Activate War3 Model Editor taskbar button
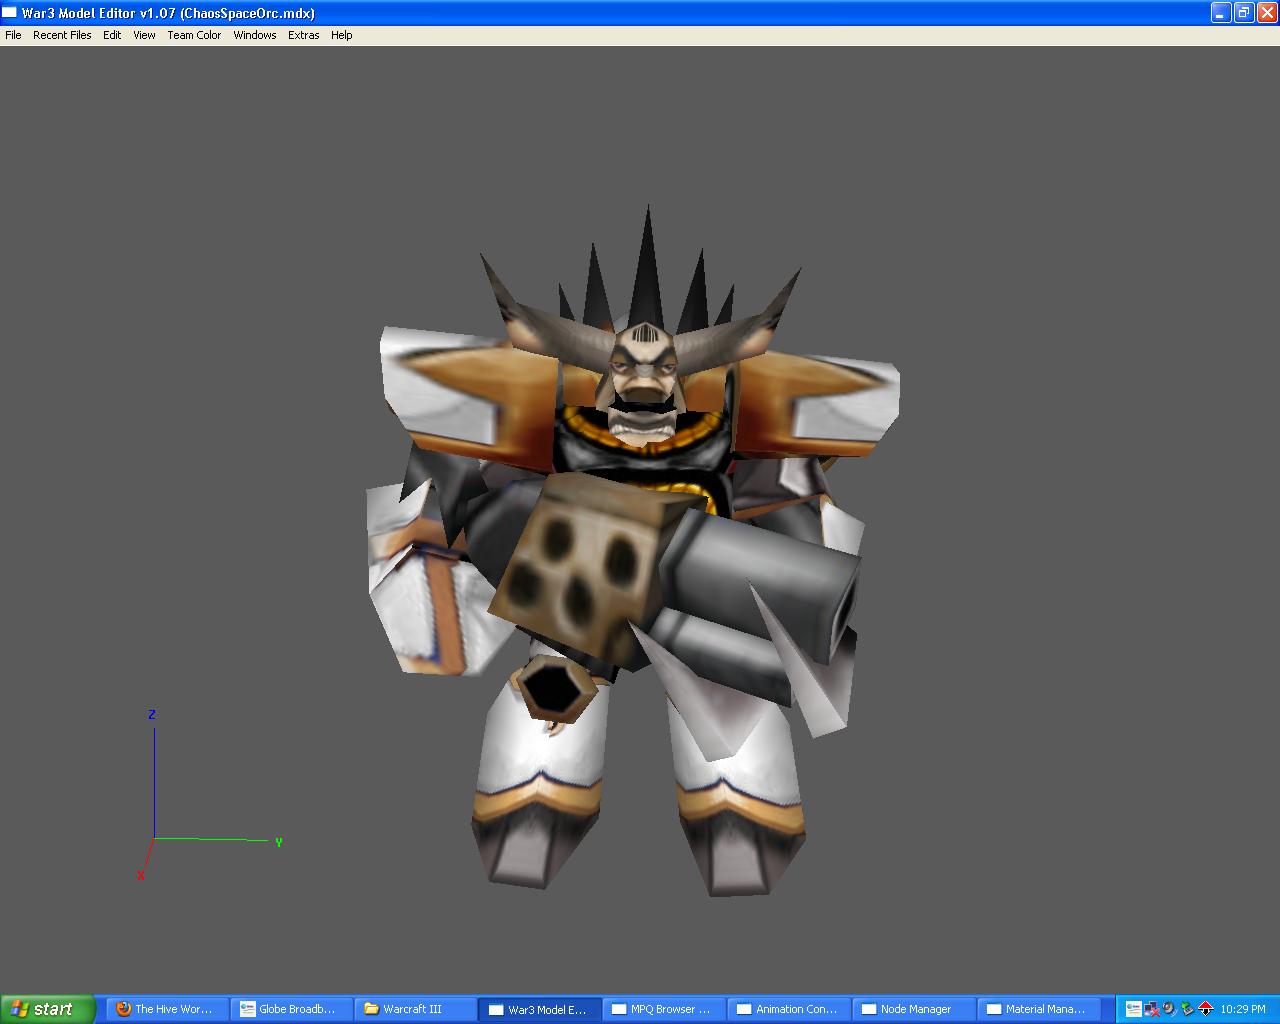 (x=540, y=1009)
